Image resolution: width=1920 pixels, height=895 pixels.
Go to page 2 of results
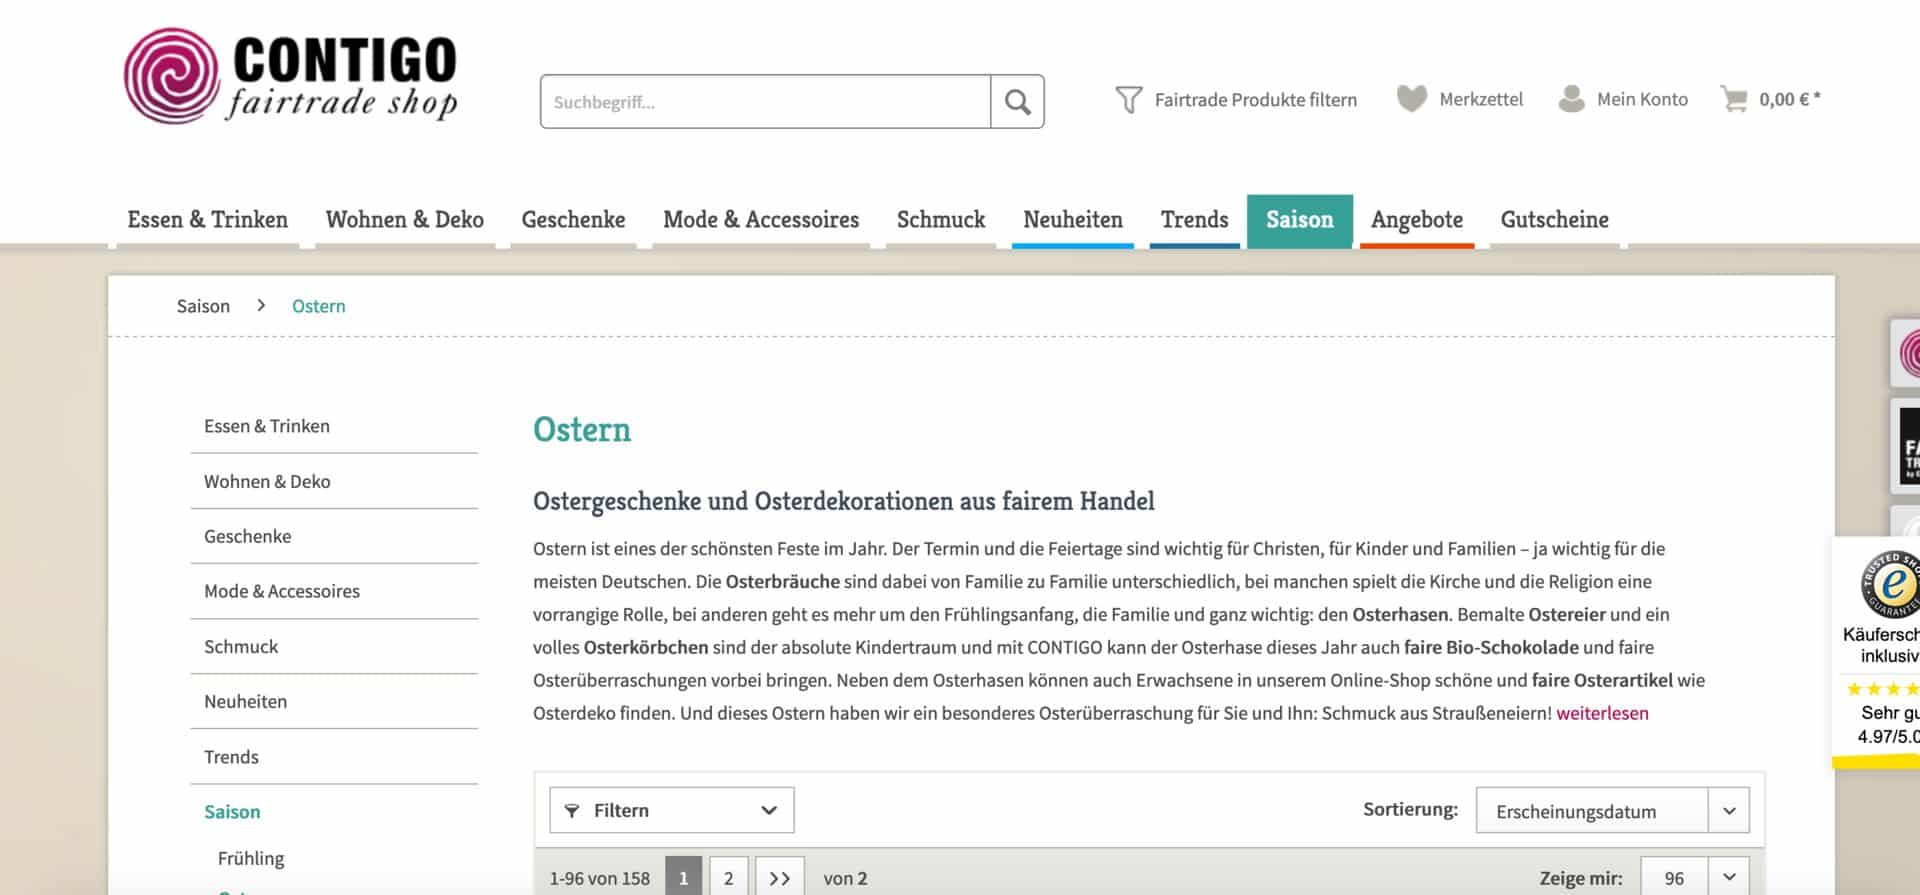point(728,878)
